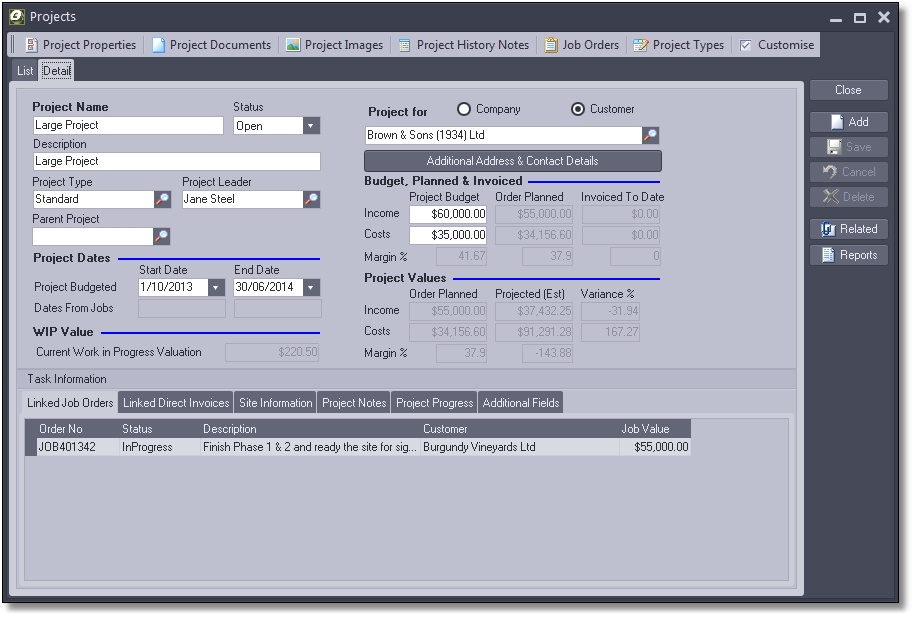
Task: Open Project Images from the toolbar
Action: [334, 45]
